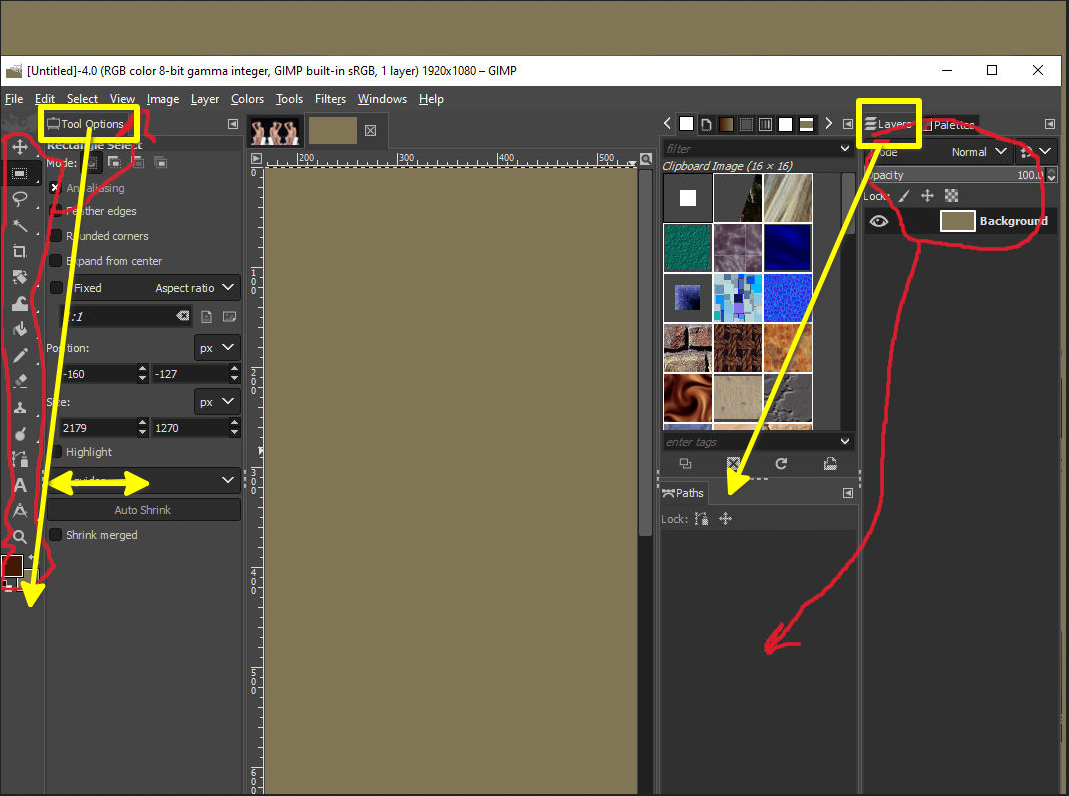Open the Layer menu
This screenshot has height=796, width=1069.
(205, 99)
